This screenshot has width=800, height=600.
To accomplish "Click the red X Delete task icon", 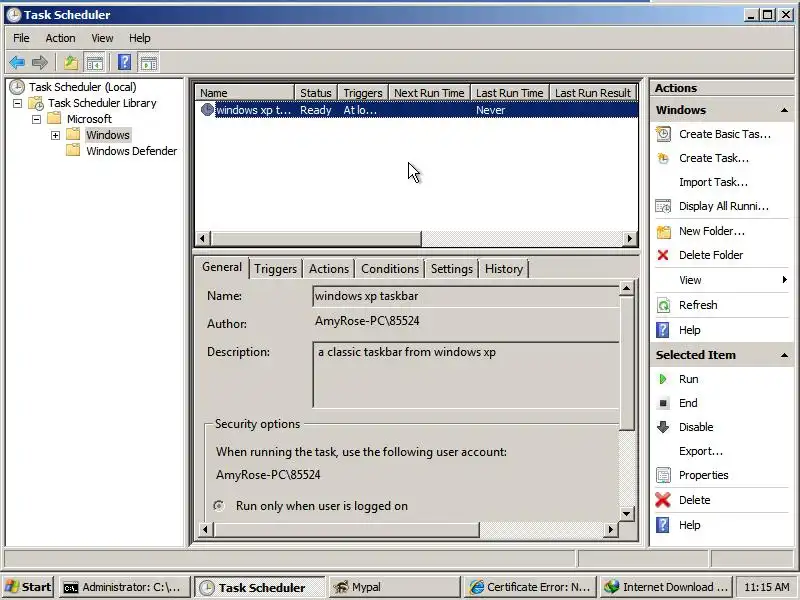I will click(663, 500).
